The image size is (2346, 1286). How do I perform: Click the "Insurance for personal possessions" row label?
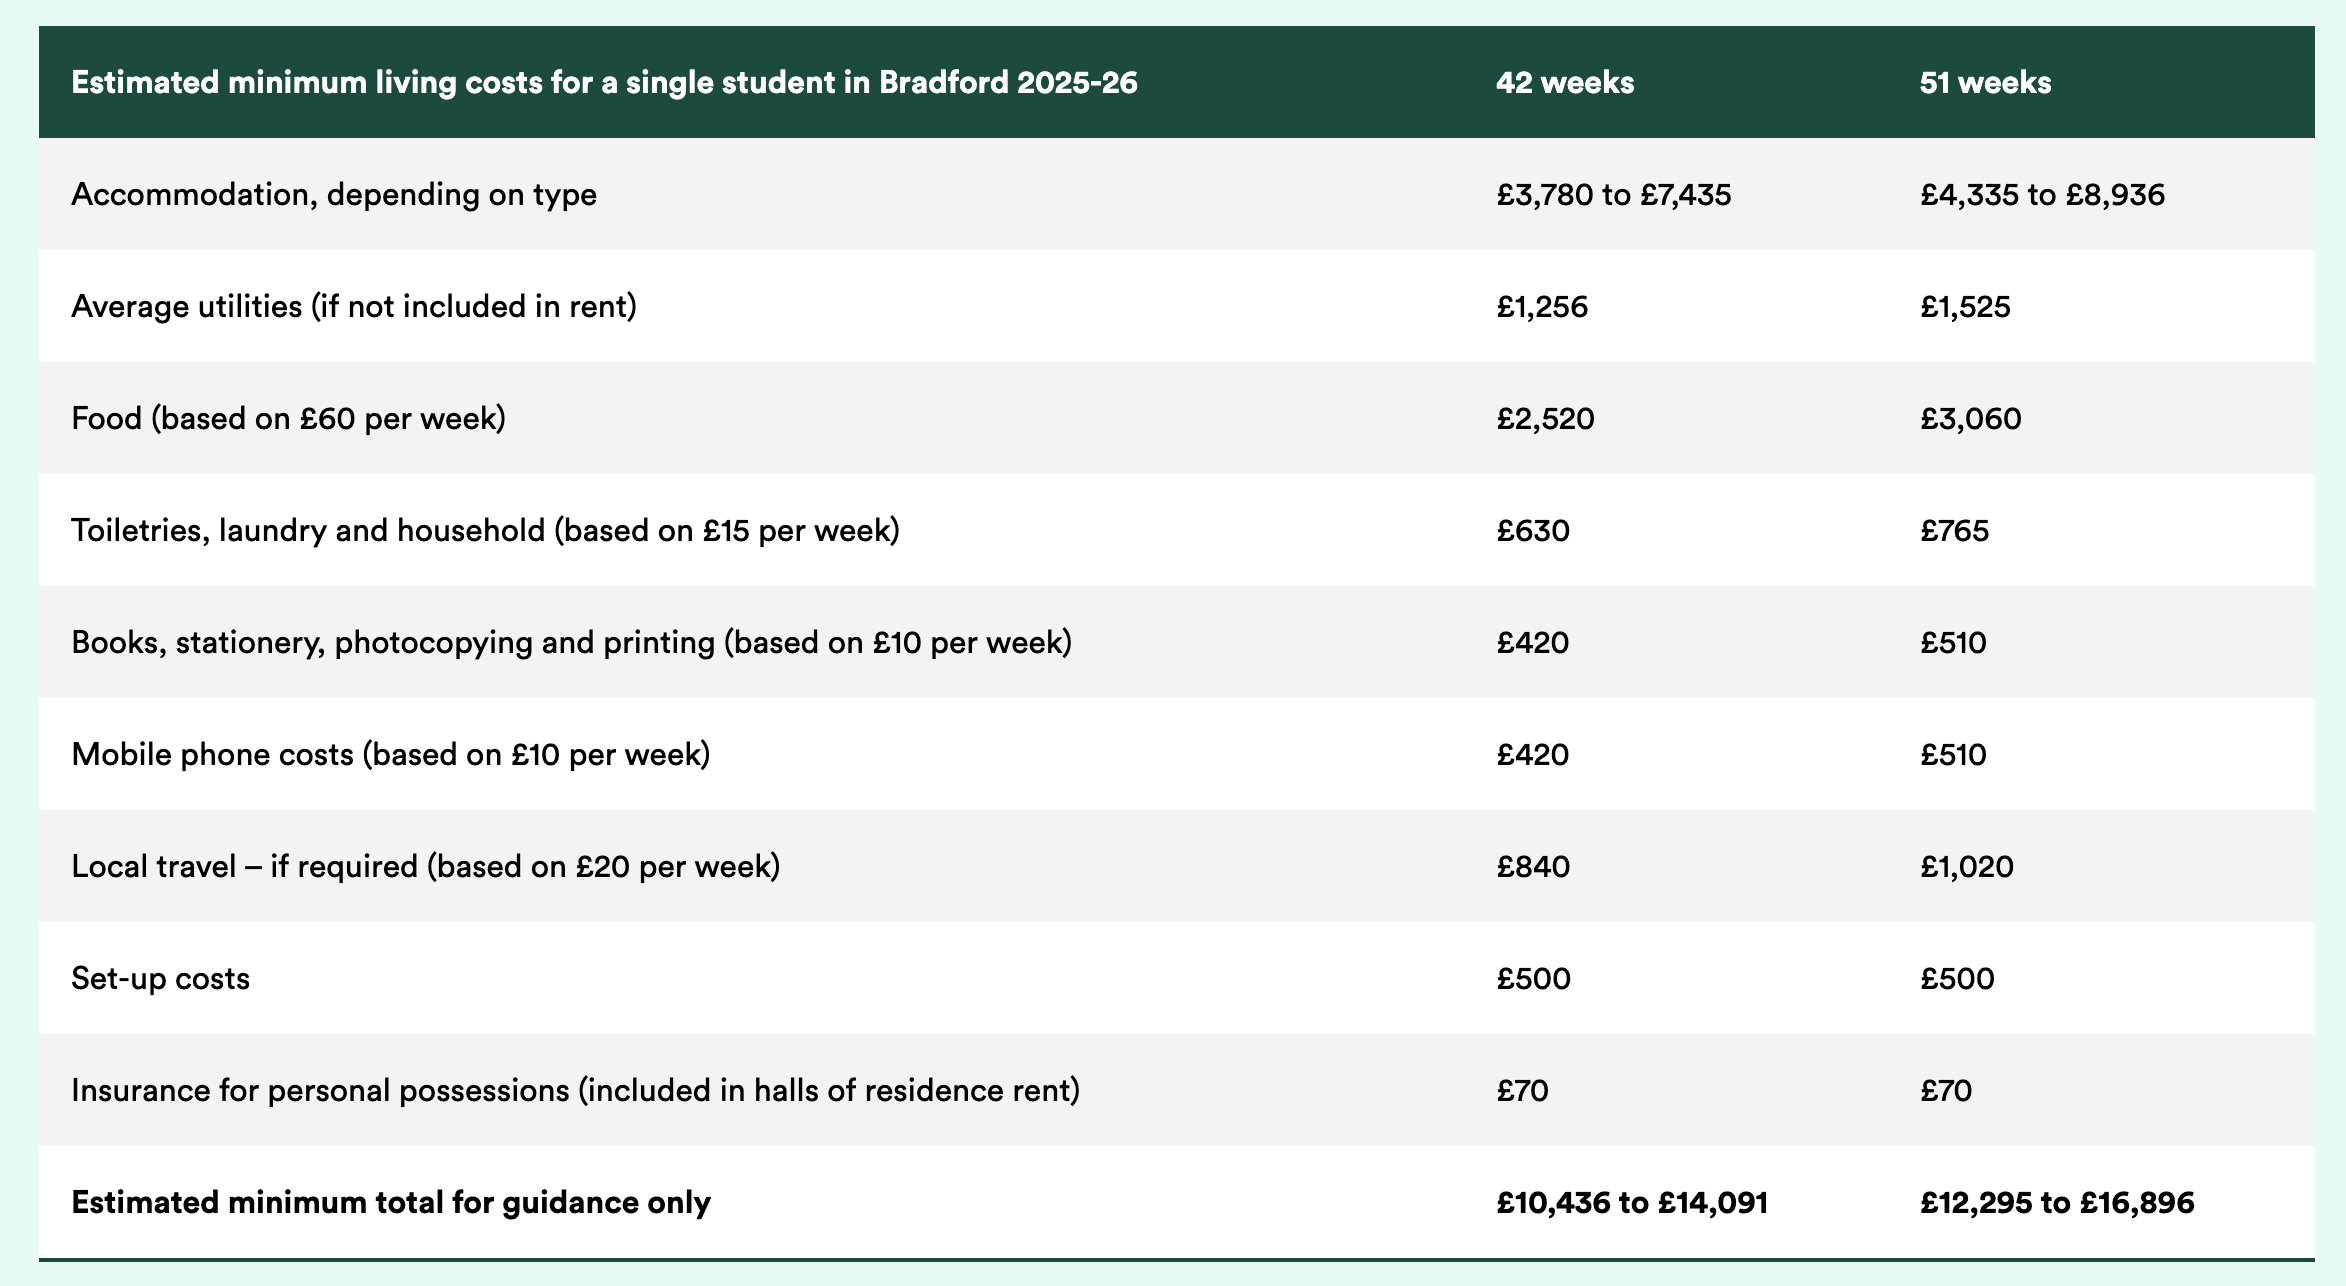575,1090
